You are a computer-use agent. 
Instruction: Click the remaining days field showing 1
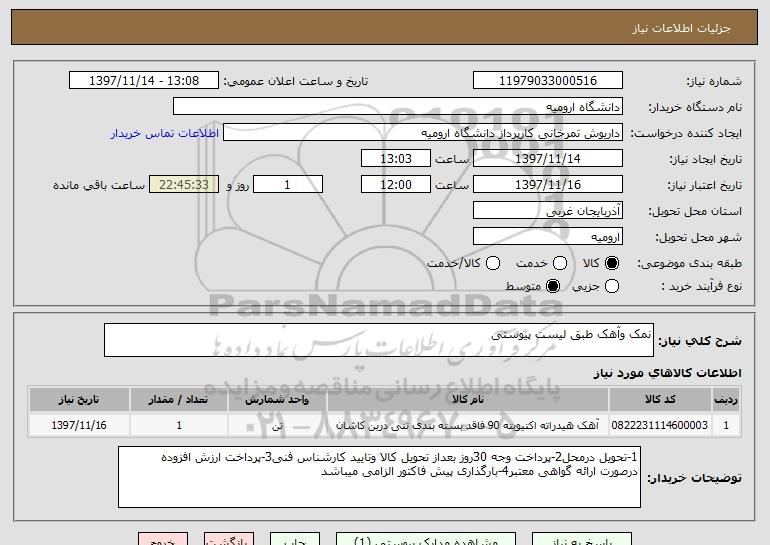(288, 185)
